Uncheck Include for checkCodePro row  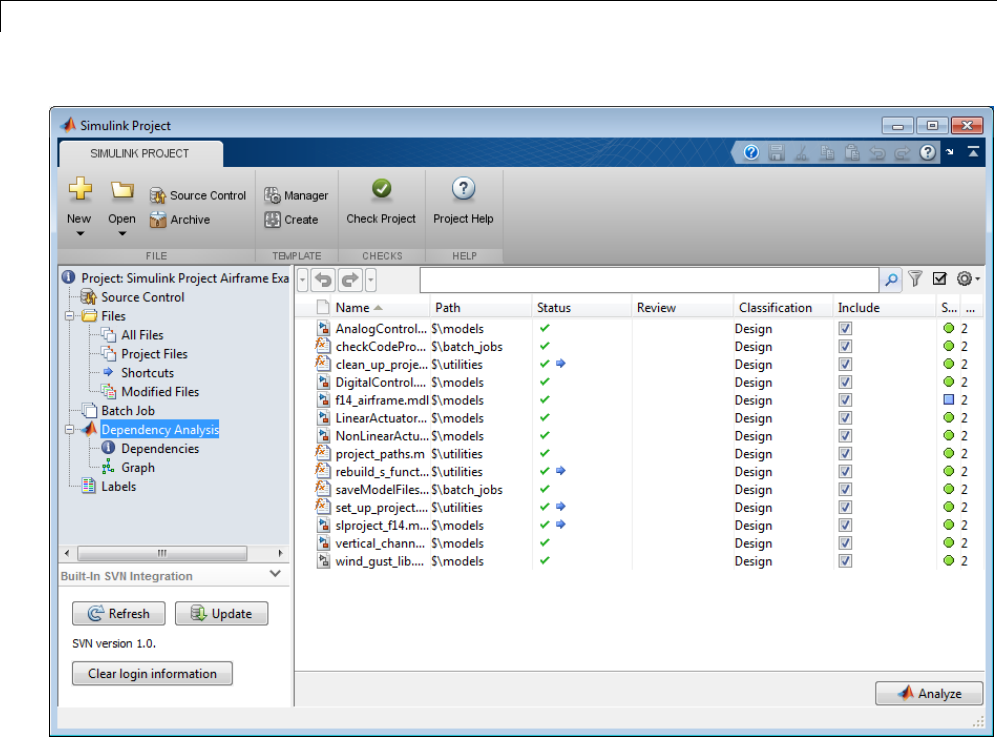845,347
